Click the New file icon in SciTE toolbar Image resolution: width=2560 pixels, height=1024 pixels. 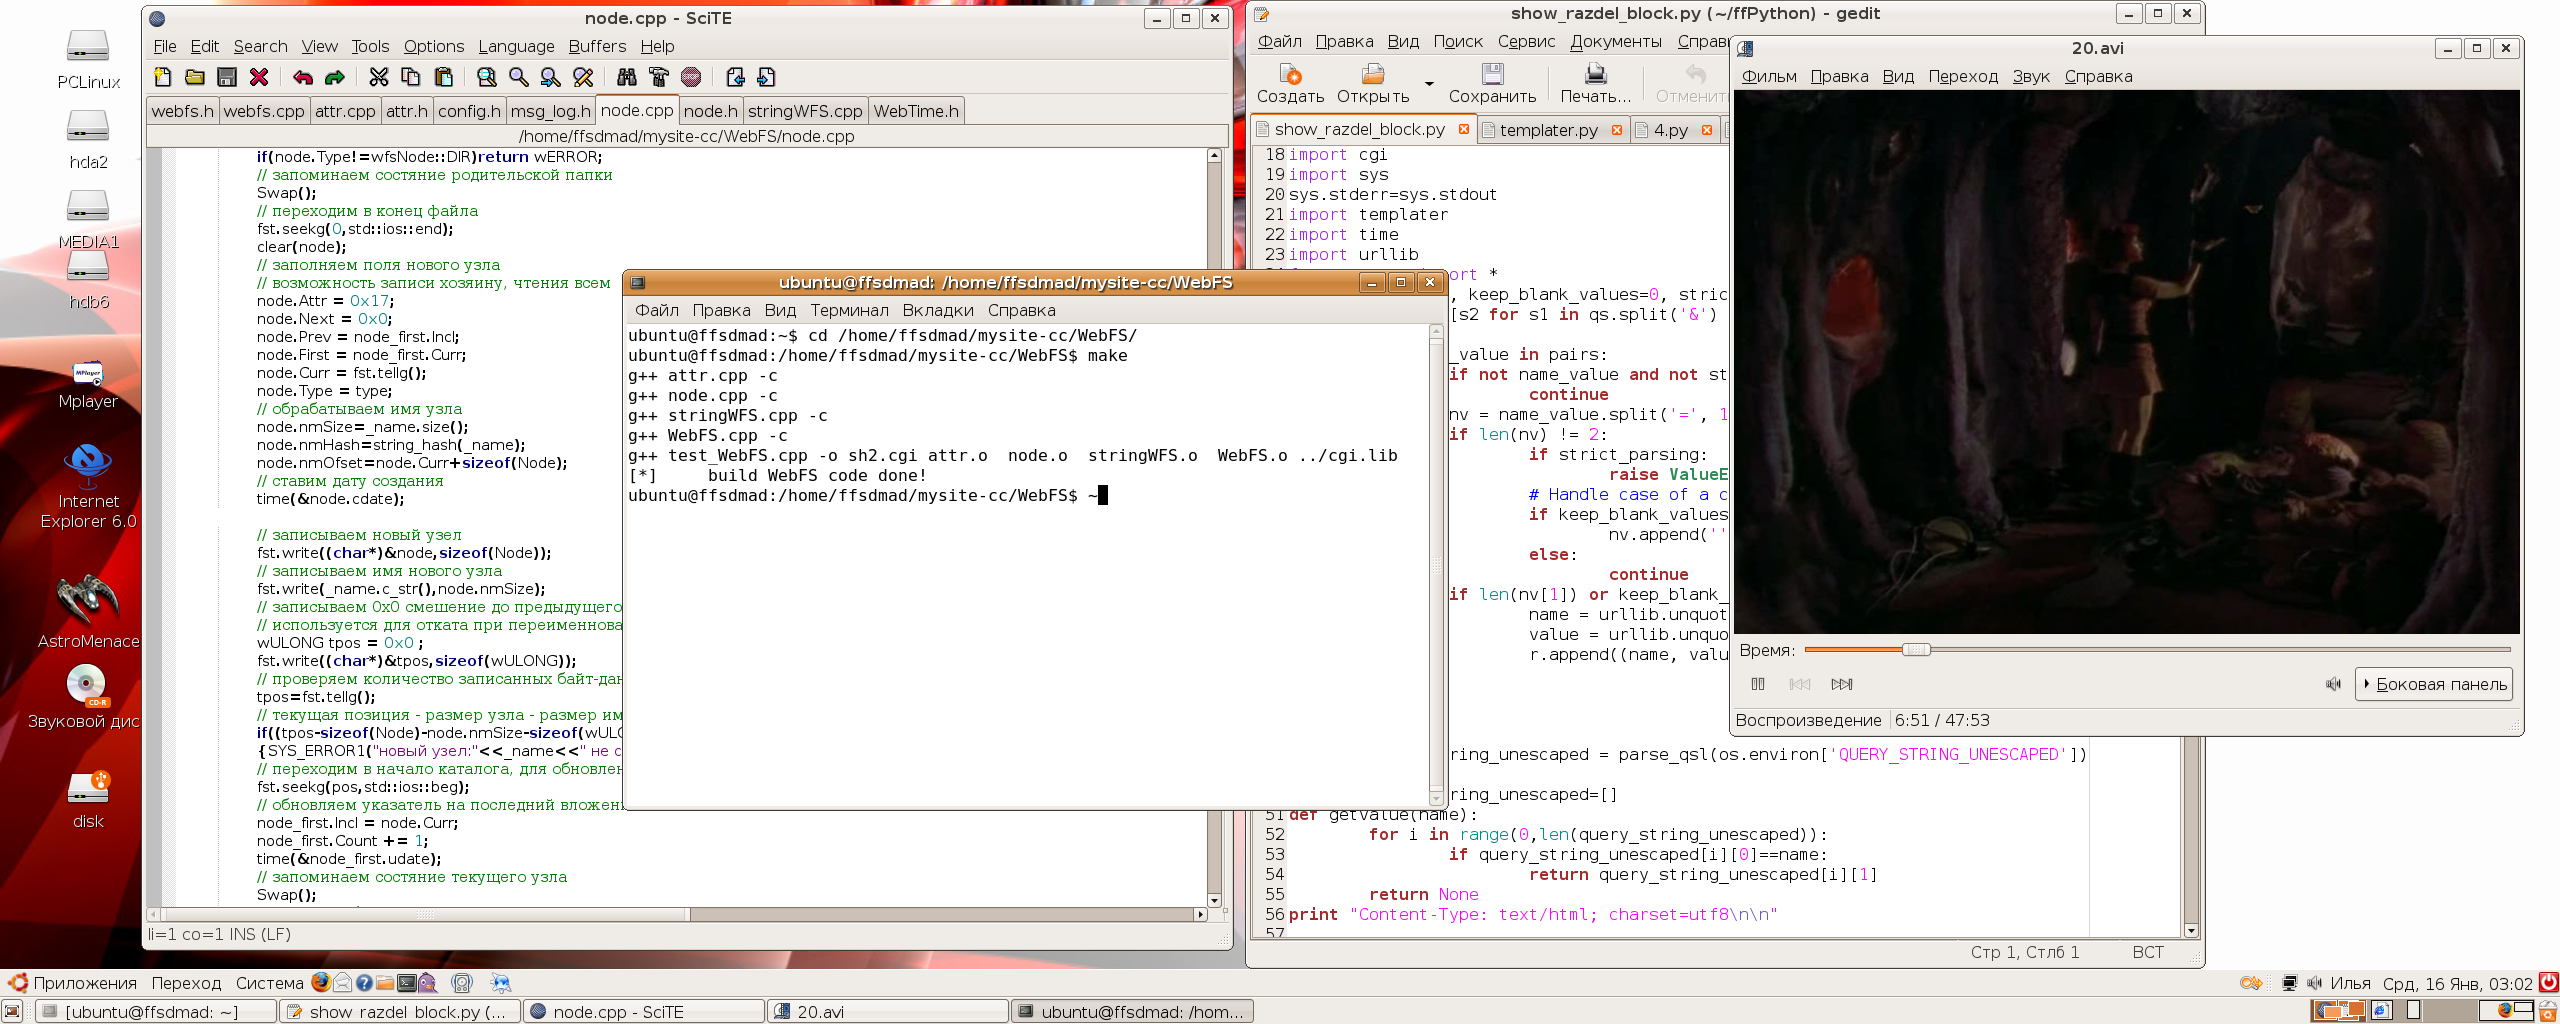(163, 77)
